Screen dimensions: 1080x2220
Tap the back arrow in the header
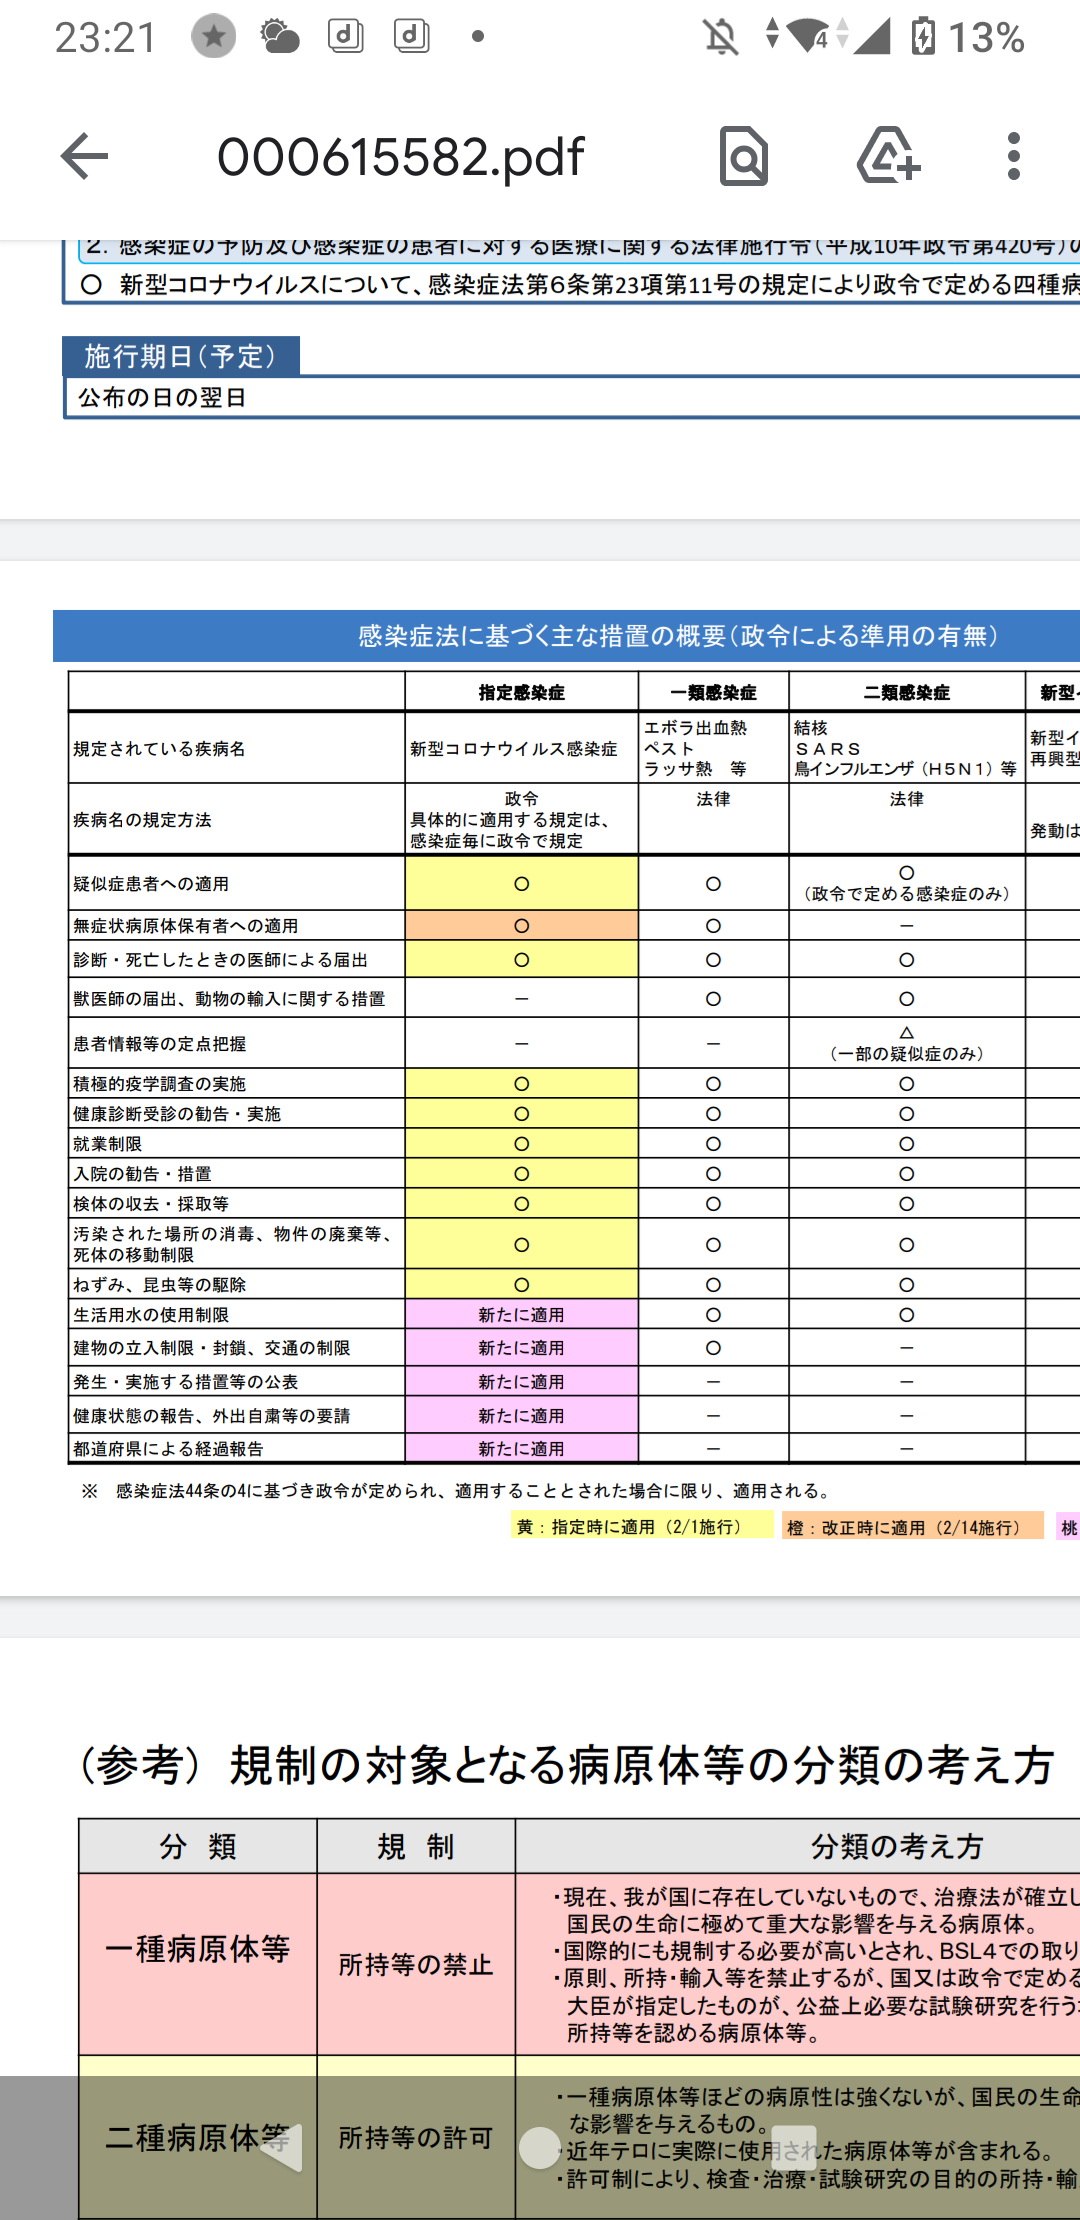[x=84, y=156]
